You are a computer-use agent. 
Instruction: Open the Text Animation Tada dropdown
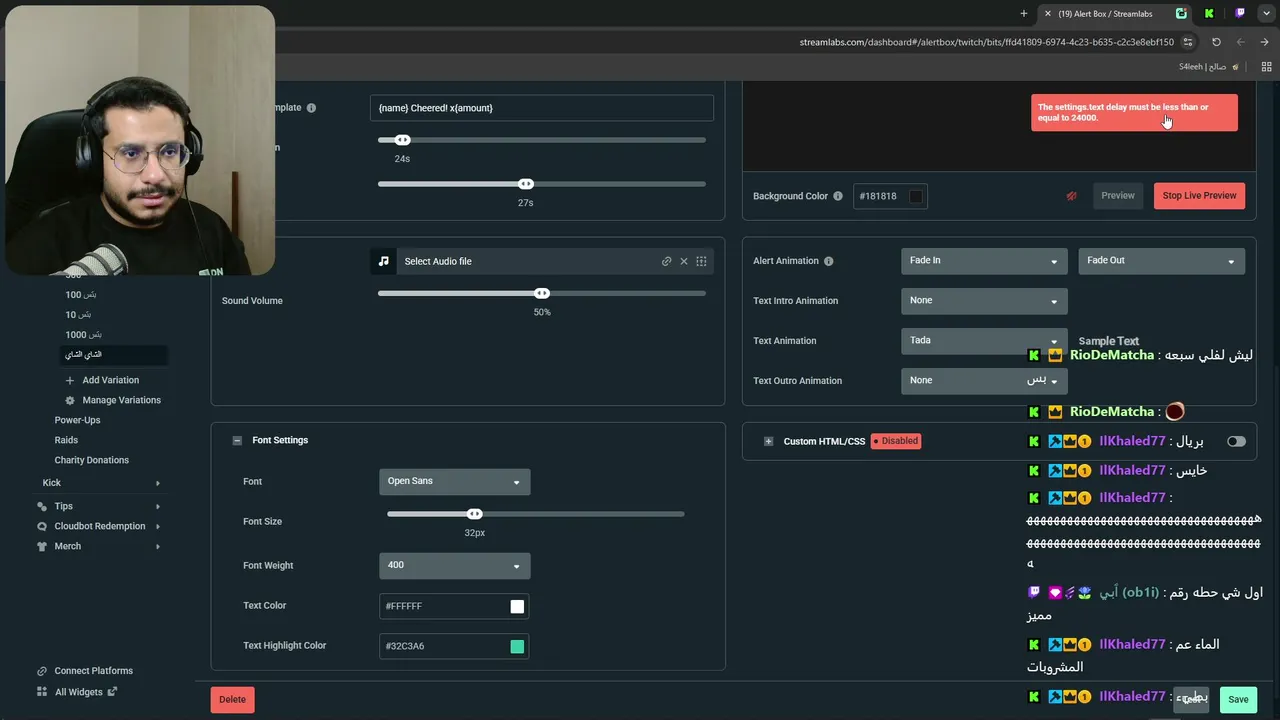[x=984, y=341]
